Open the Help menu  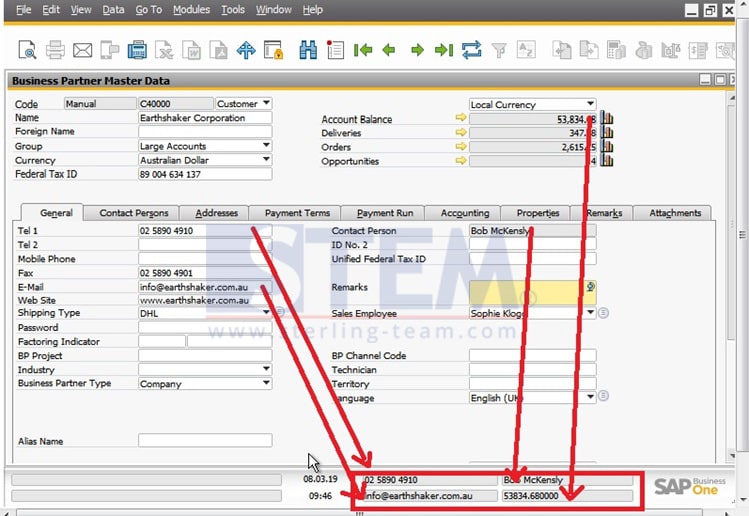point(312,10)
